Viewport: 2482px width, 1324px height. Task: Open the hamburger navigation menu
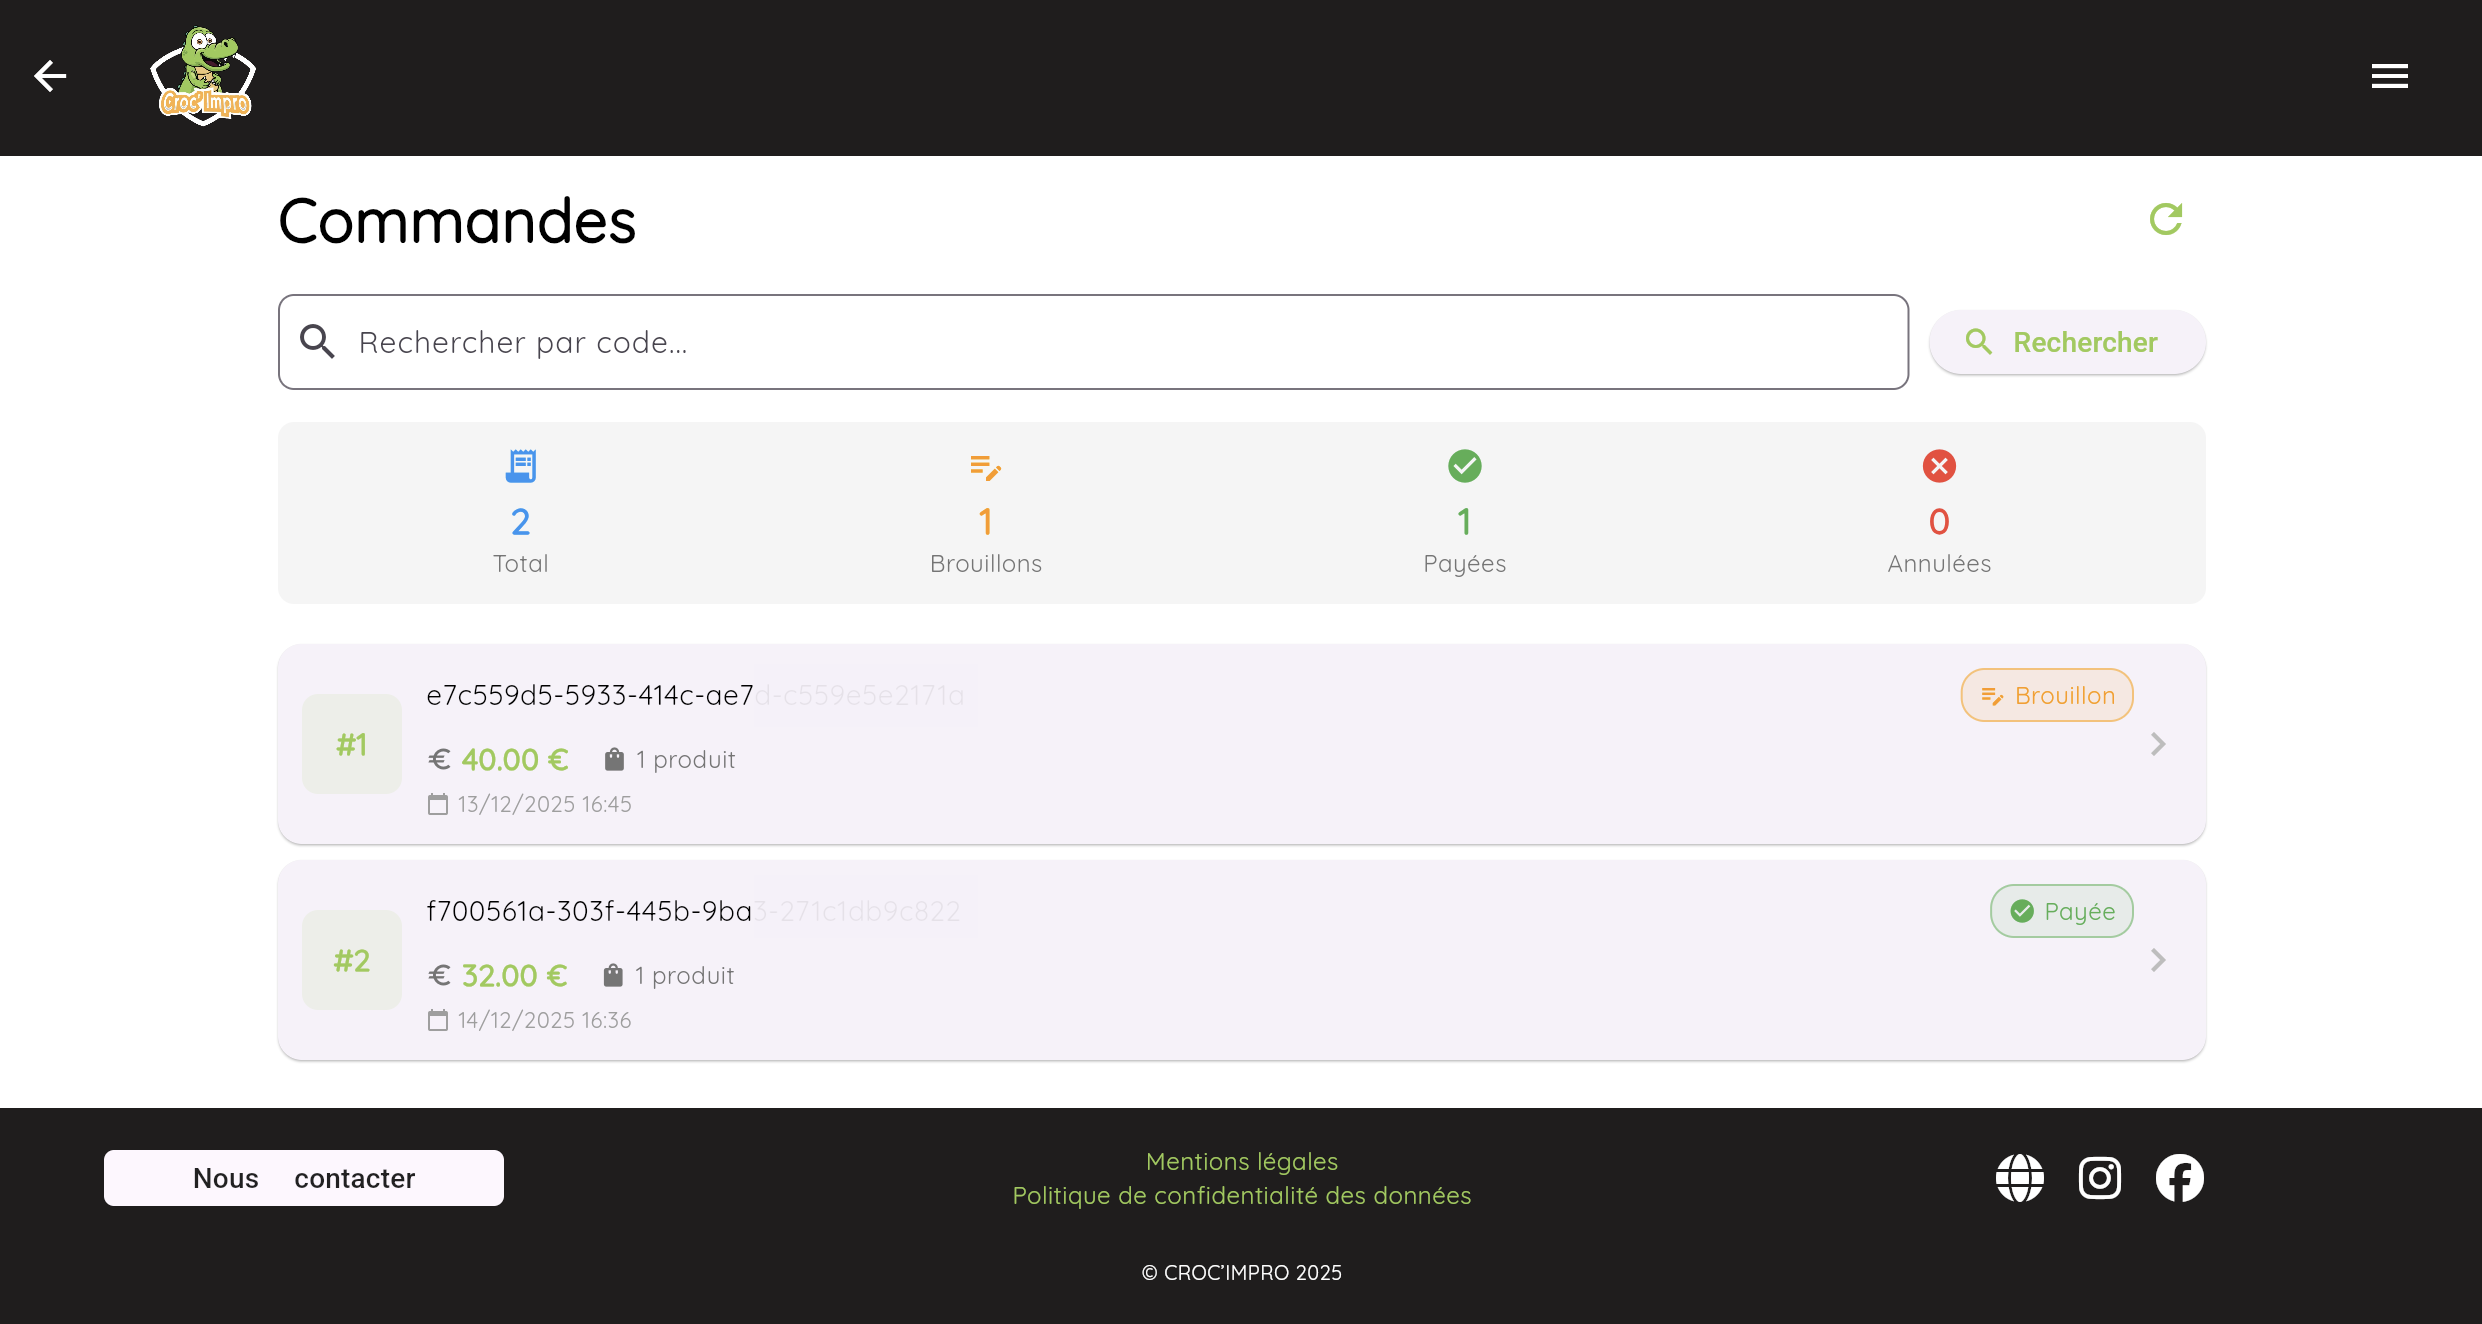(2390, 75)
